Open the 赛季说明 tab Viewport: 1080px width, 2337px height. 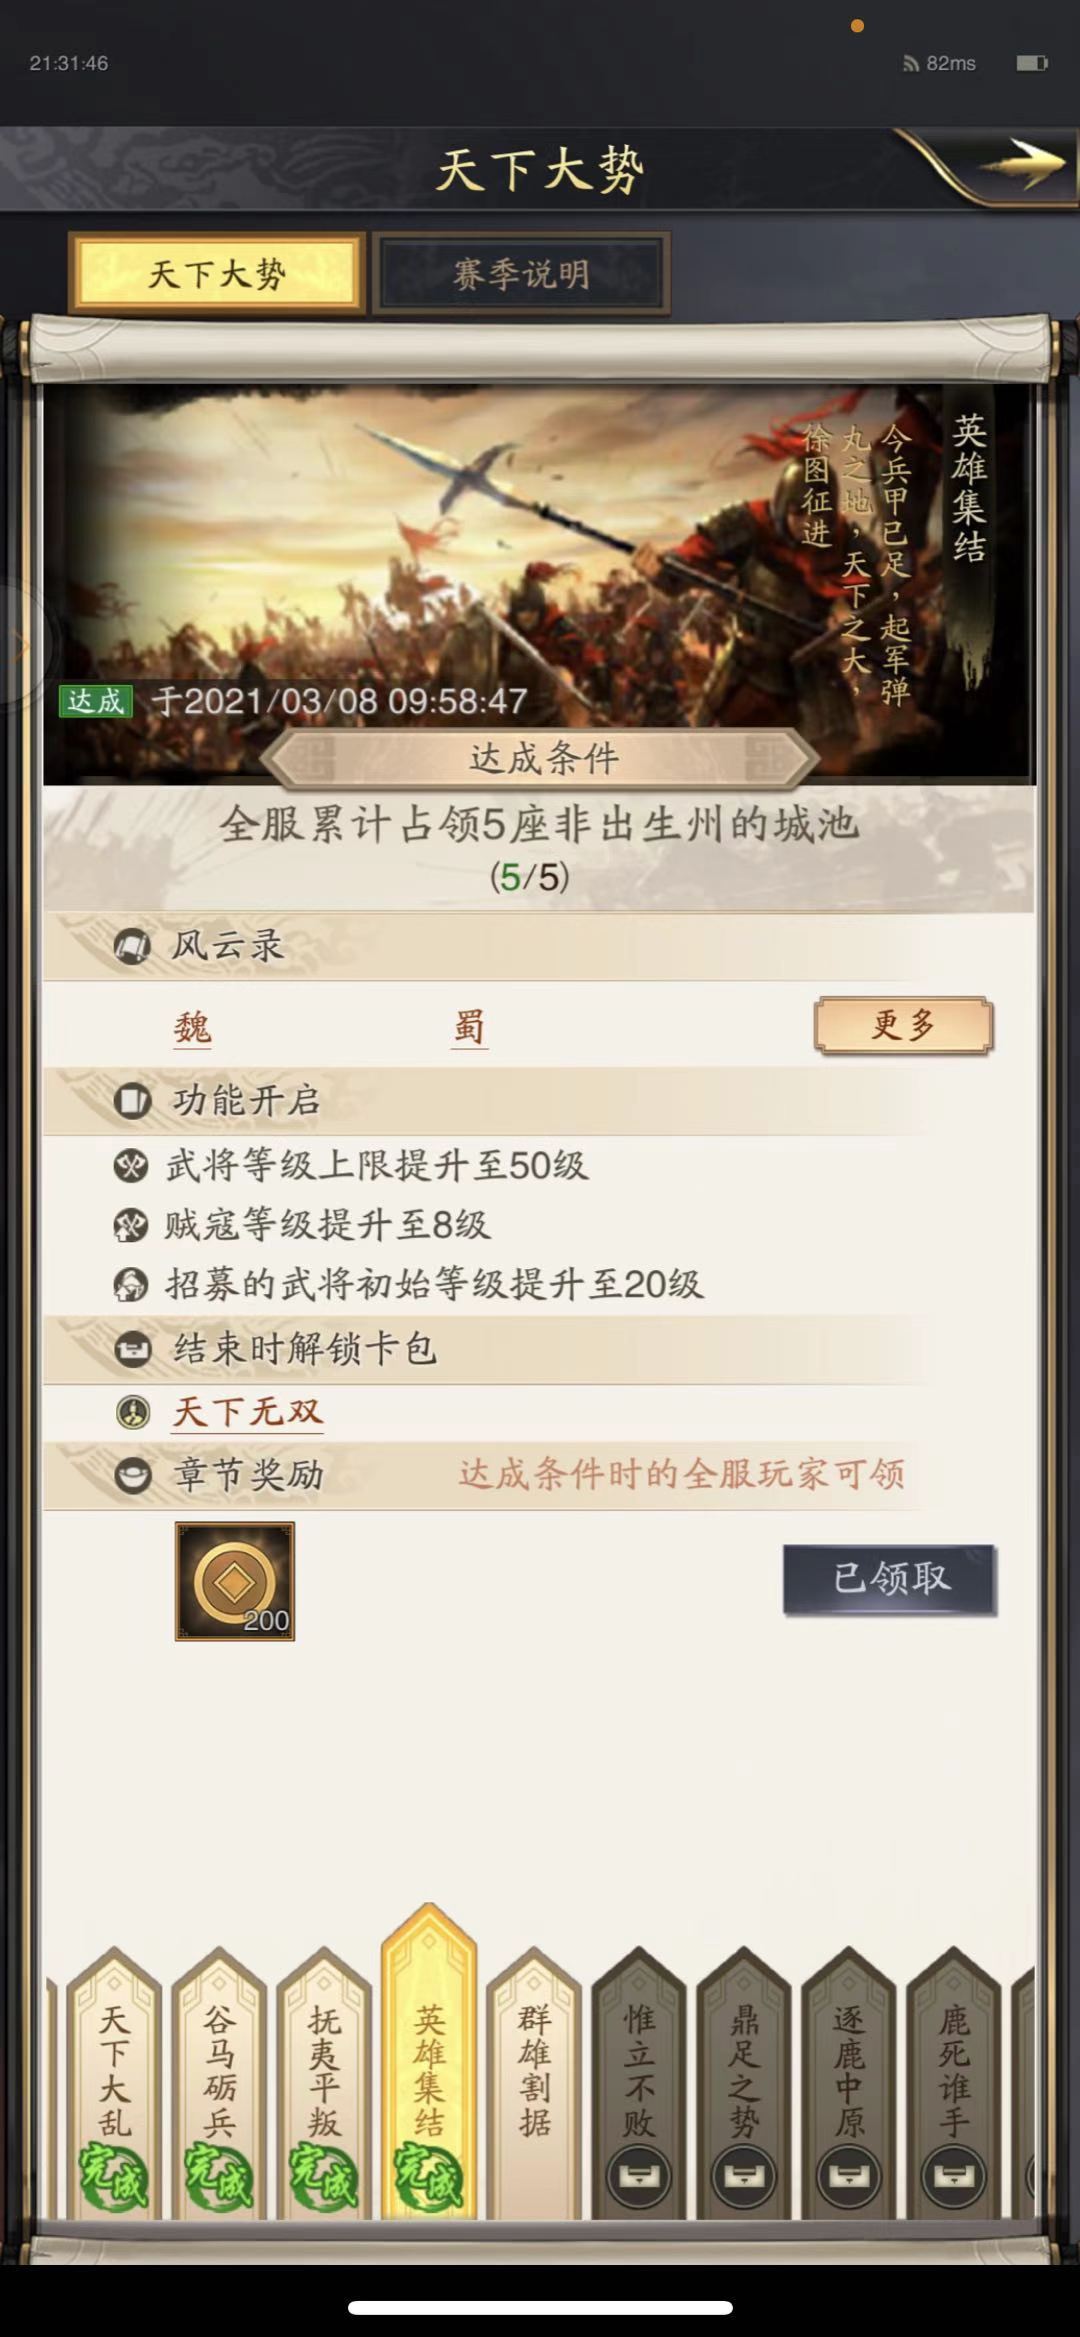(521, 273)
